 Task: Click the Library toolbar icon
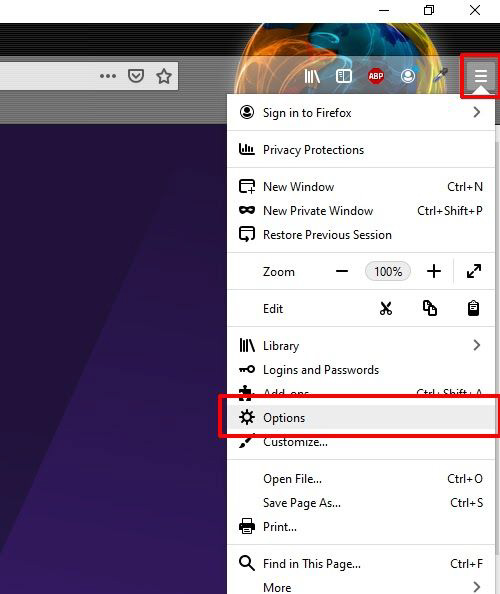click(x=312, y=76)
